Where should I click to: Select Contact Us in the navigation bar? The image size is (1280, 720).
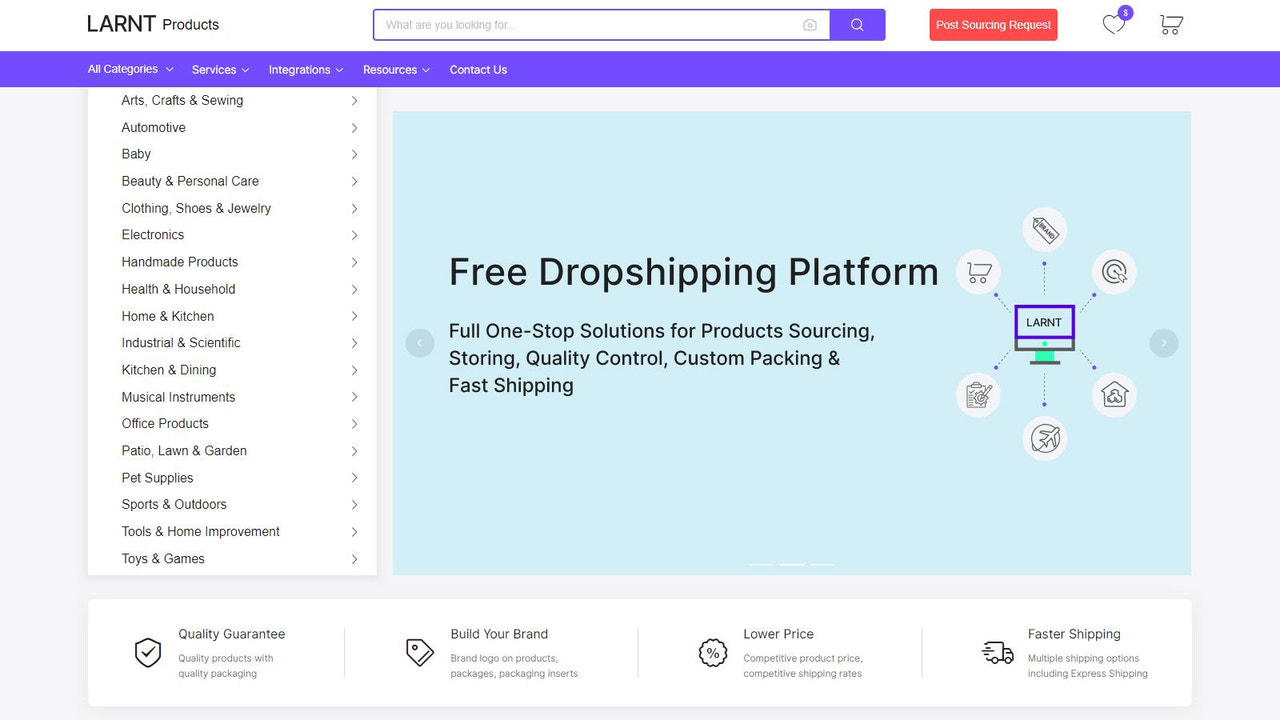478,69
